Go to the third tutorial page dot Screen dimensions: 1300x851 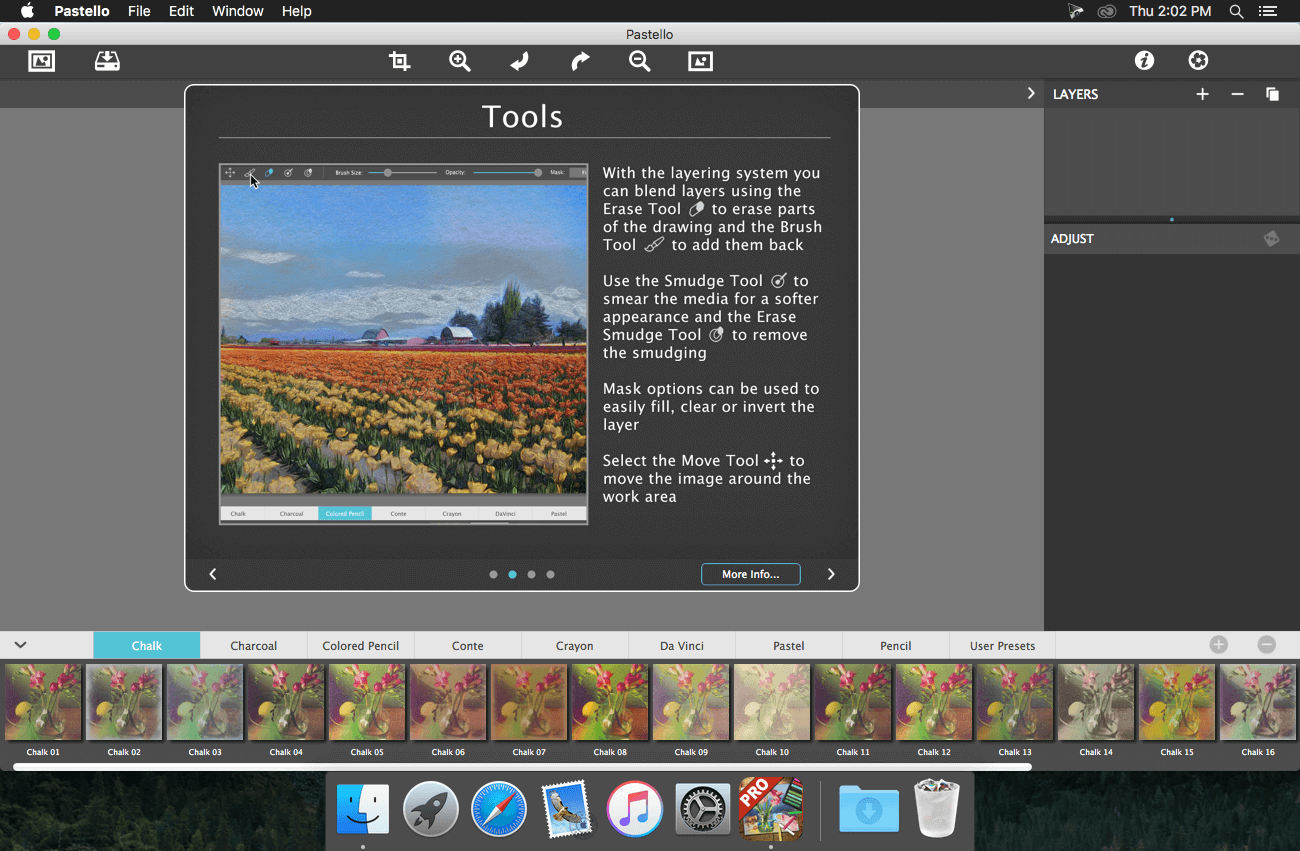(x=531, y=574)
